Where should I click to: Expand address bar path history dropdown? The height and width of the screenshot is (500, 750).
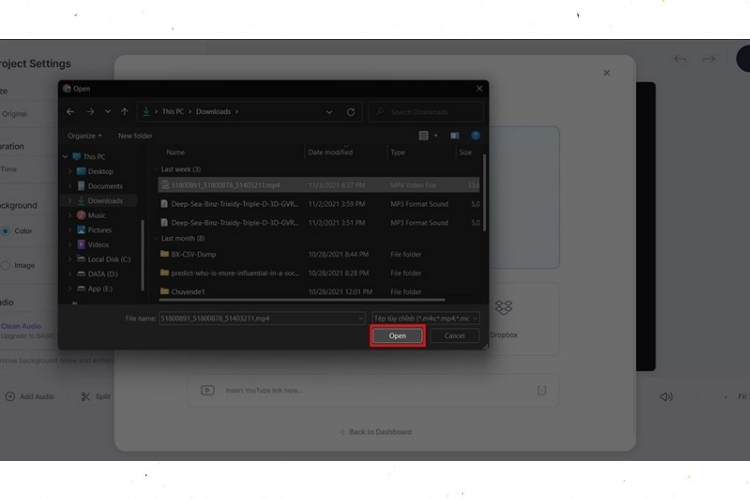pos(329,112)
